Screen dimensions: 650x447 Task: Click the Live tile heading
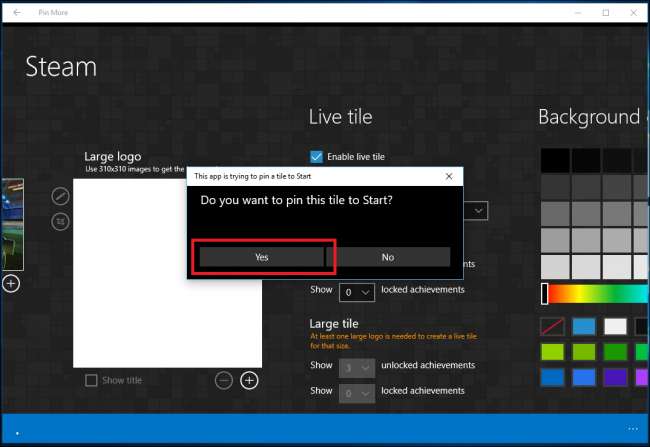(x=340, y=117)
